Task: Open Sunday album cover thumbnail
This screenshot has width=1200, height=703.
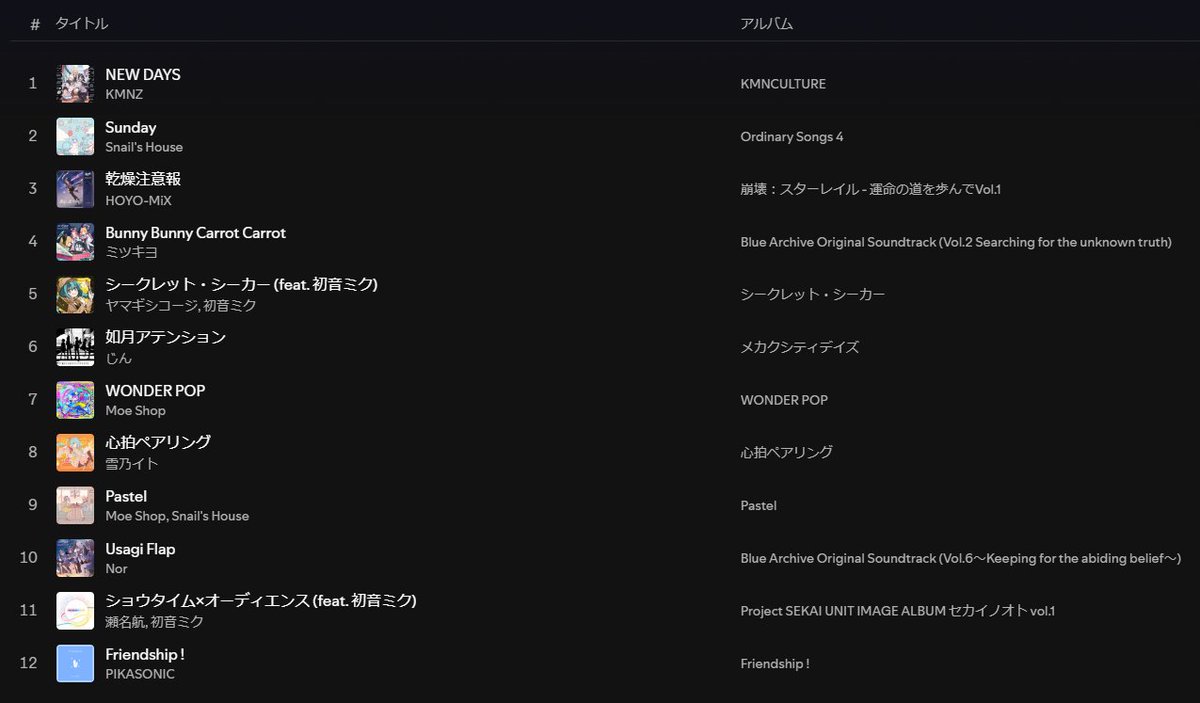Action: 75,137
